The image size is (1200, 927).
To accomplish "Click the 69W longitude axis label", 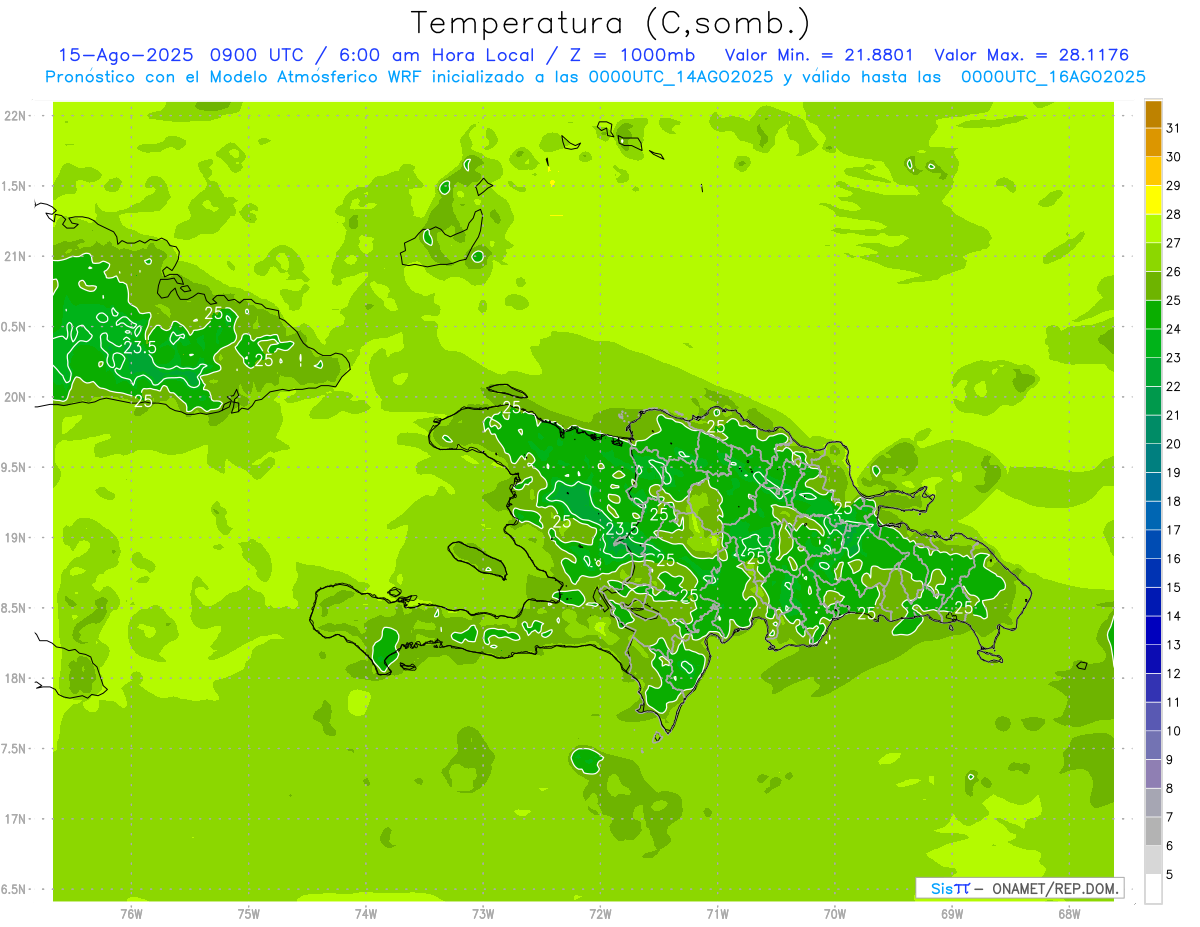I will (x=952, y=913).
